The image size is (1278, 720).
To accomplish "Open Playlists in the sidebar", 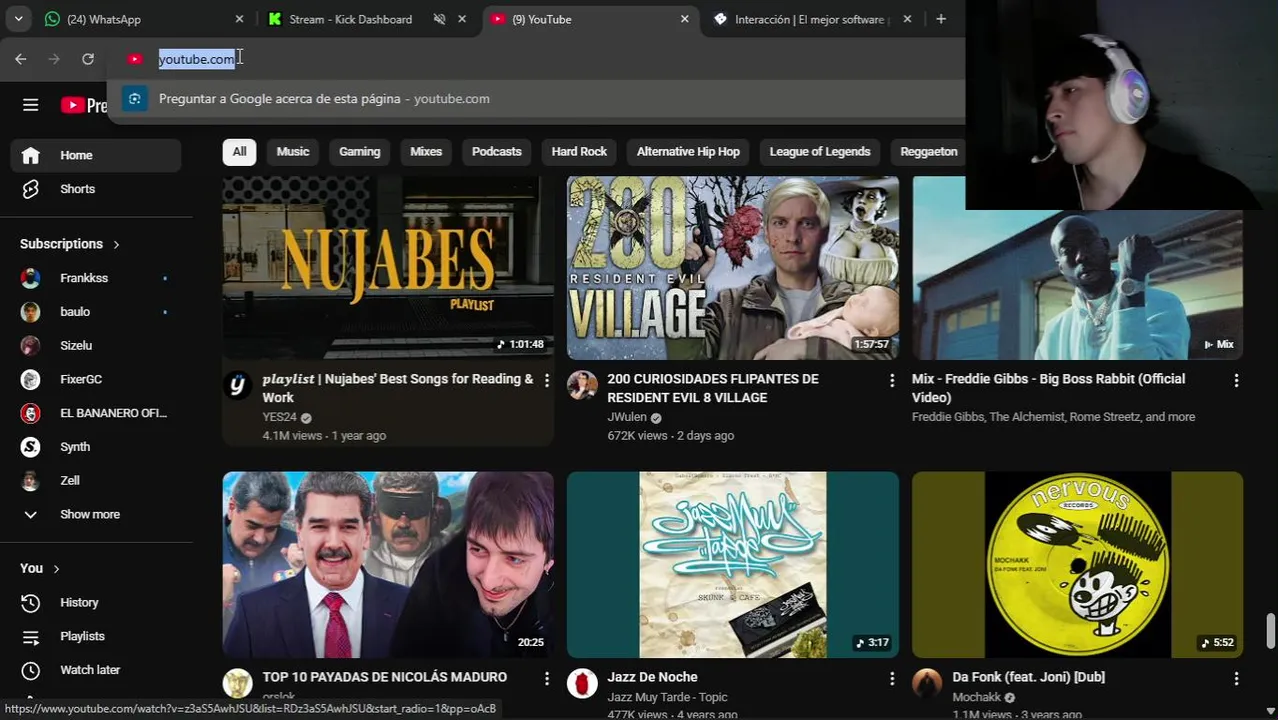I will pos(96,636).
